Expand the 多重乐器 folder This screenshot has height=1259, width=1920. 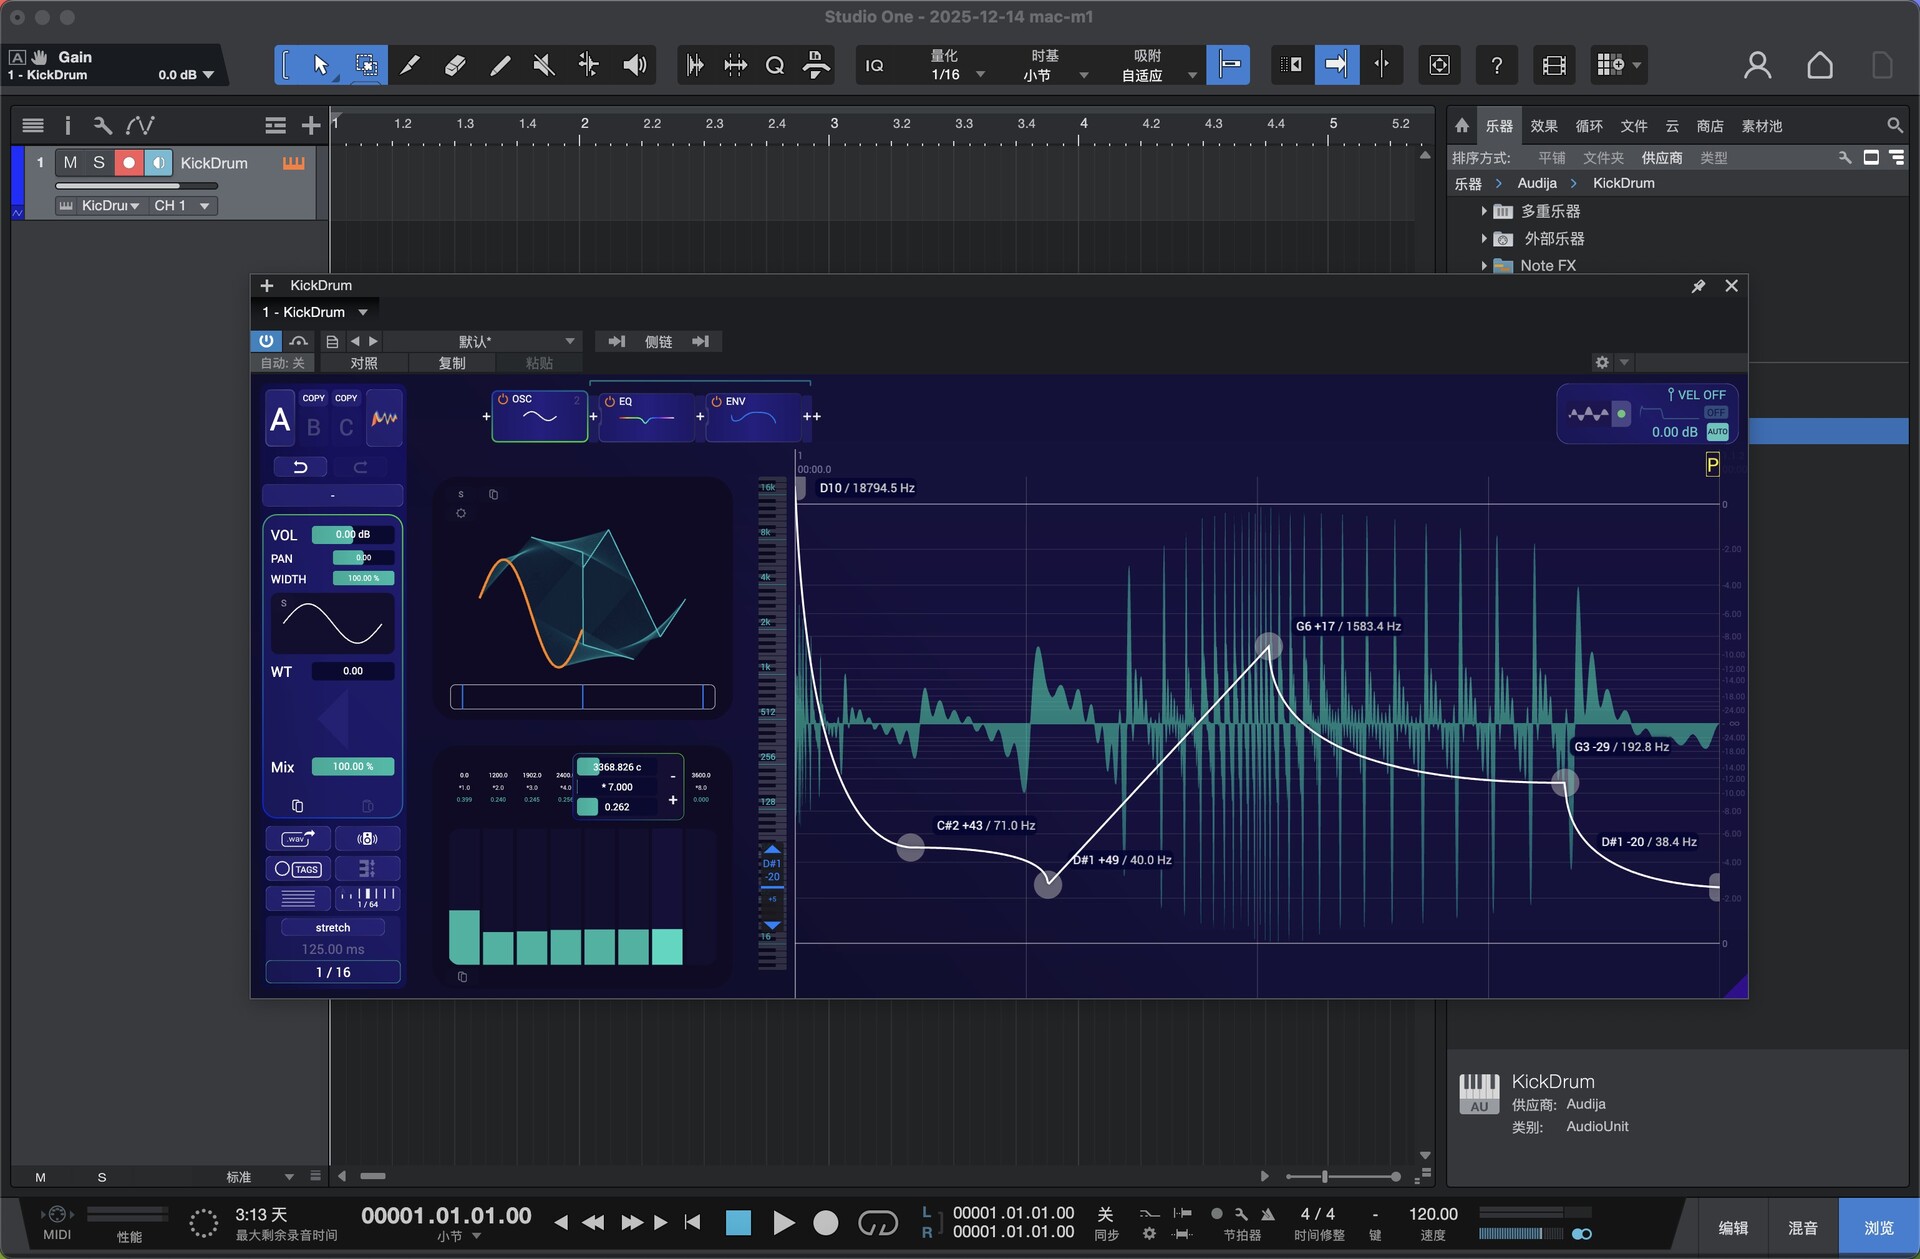pos(1484,211)
